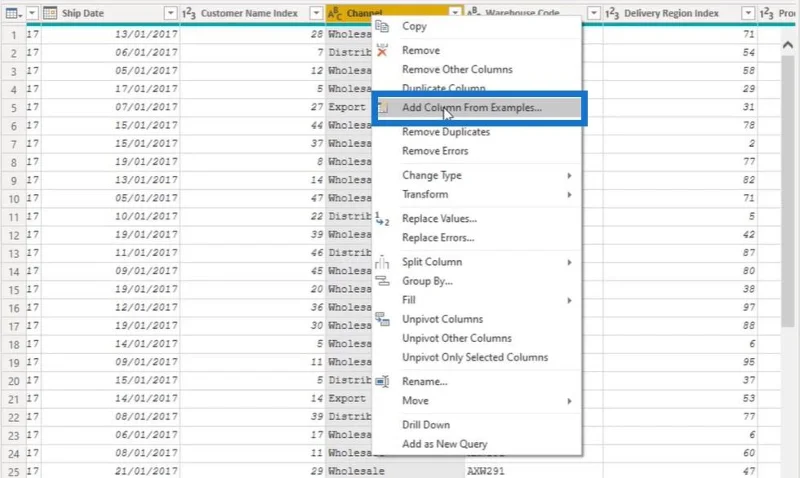The width and height of the screenshot is (800, 478).
Task: Open the Warehouse Code filter dropdown
Action: 594,13
